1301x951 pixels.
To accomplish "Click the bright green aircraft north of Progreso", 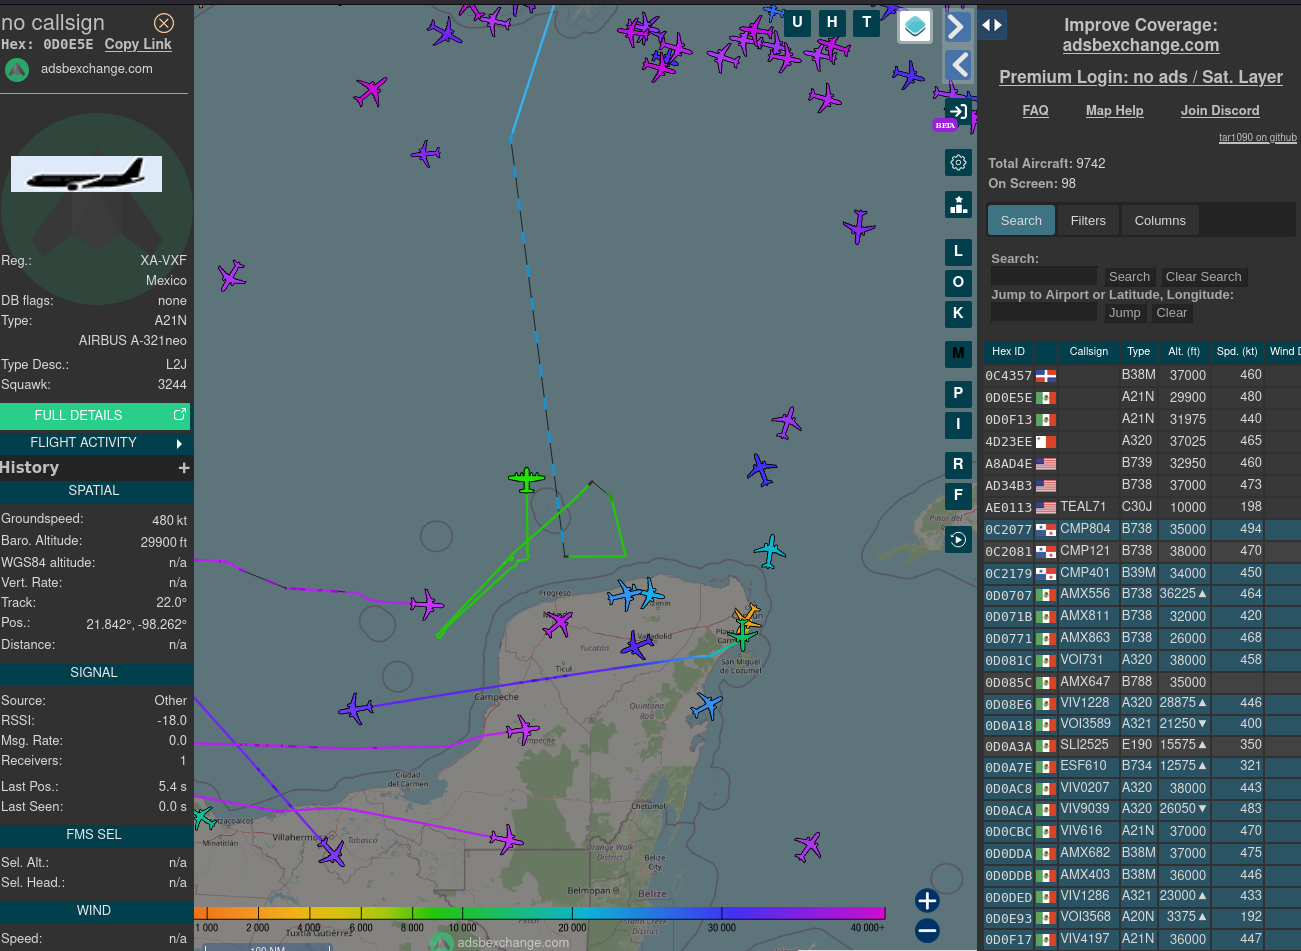I will [526, 479].
